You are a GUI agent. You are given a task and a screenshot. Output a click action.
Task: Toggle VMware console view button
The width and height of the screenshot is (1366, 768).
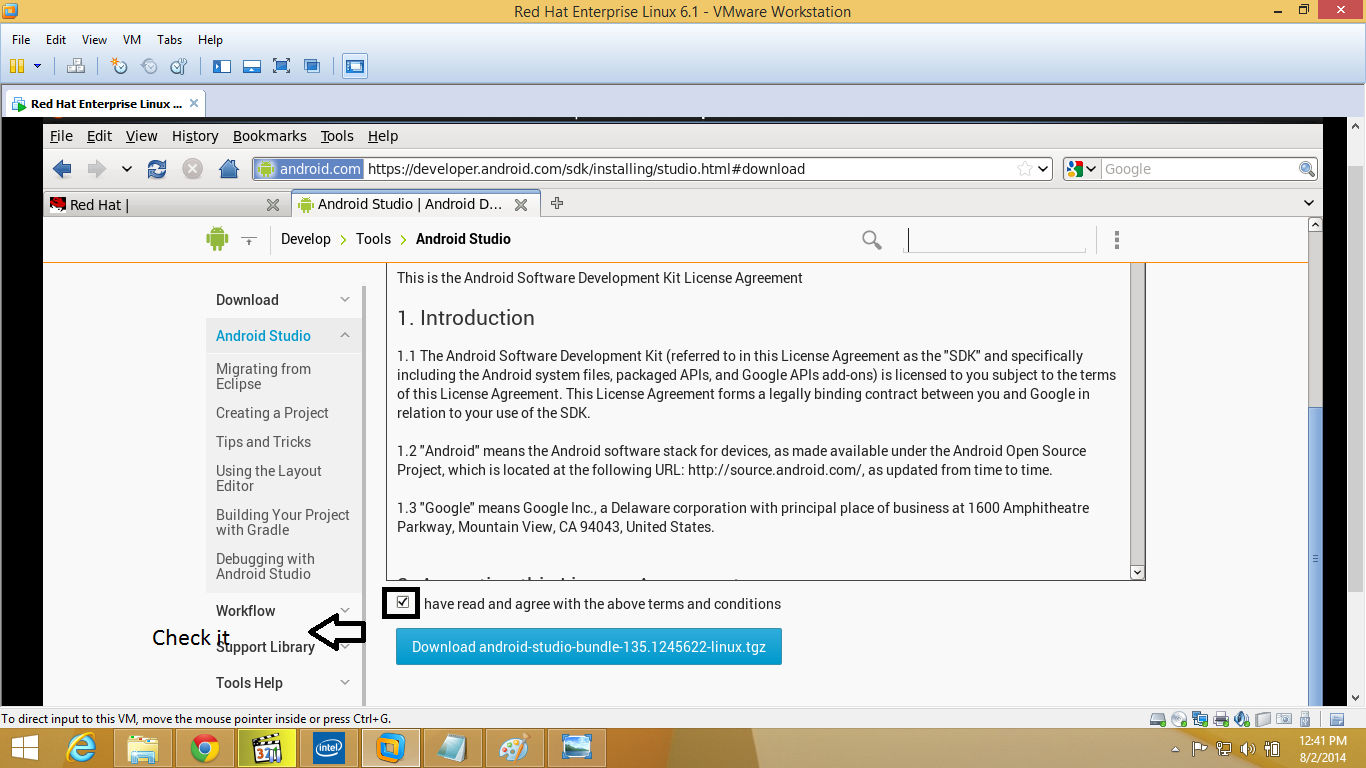click(x=355, y=66)
